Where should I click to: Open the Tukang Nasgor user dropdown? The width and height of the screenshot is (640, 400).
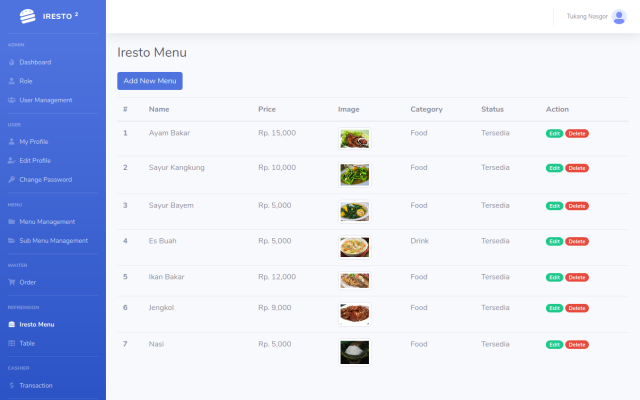pos(587,16)
